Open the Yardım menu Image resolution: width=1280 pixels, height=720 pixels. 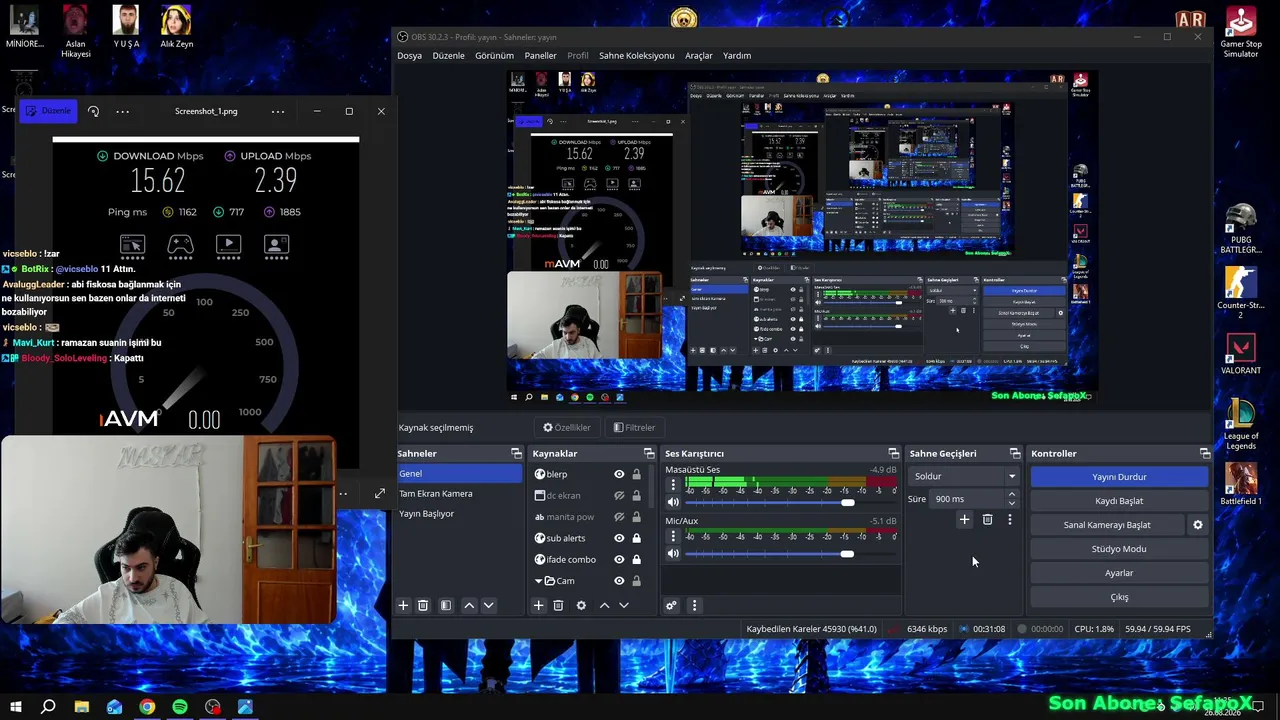pos(737,56)
